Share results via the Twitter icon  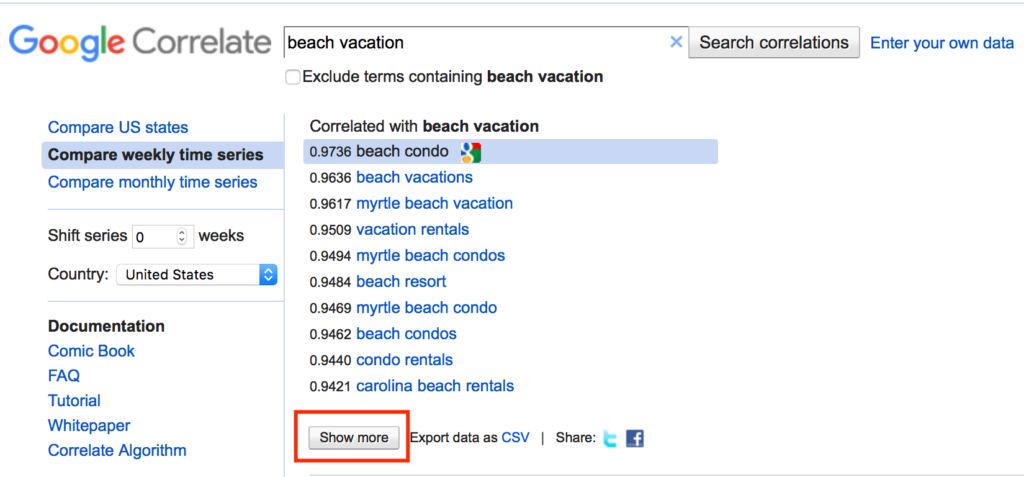(x=610, y=438)
